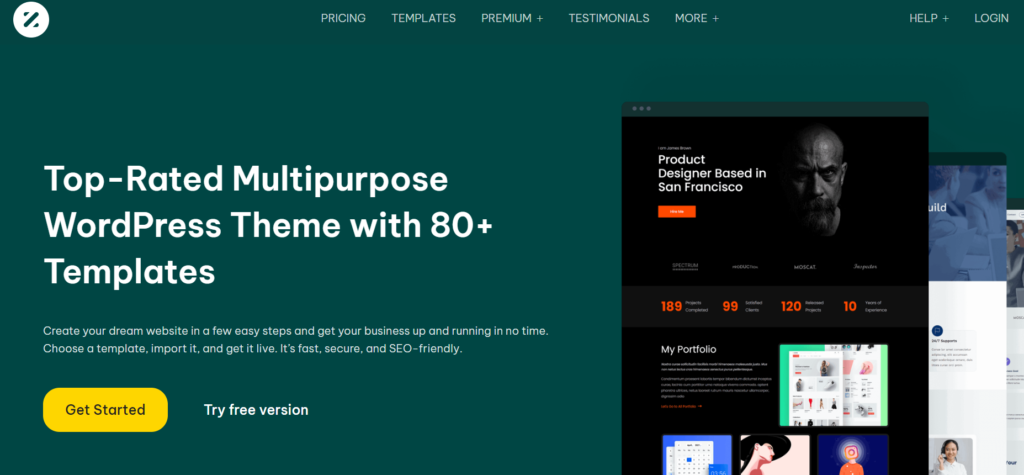The image size is (1024, 475).
Task: Open the Instagram illustration portfolio thumbnail
Action: [853, 455]
